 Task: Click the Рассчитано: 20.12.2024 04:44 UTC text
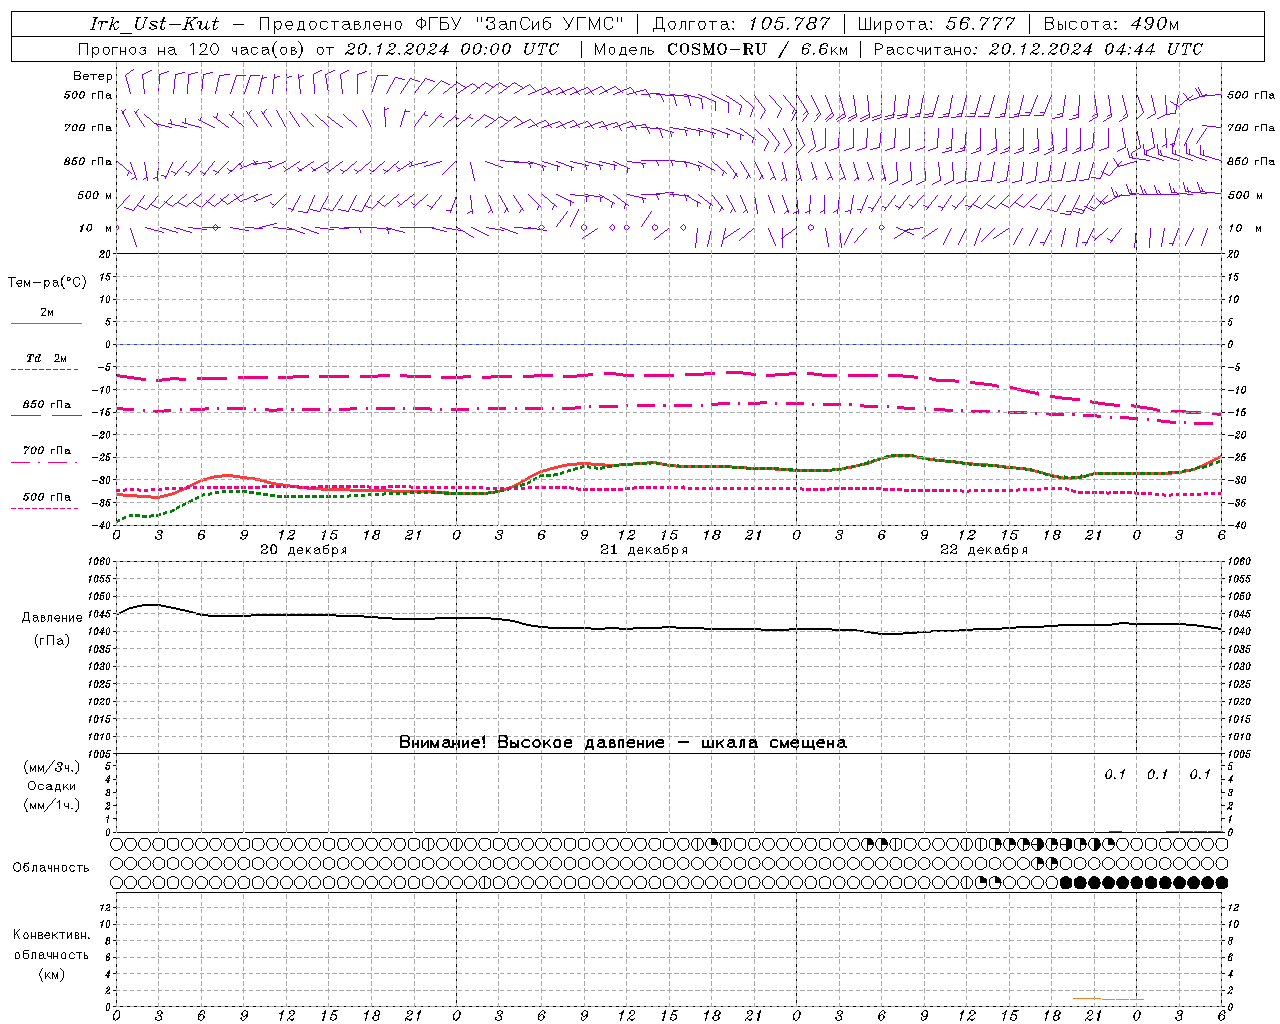tap(1038, 49)
